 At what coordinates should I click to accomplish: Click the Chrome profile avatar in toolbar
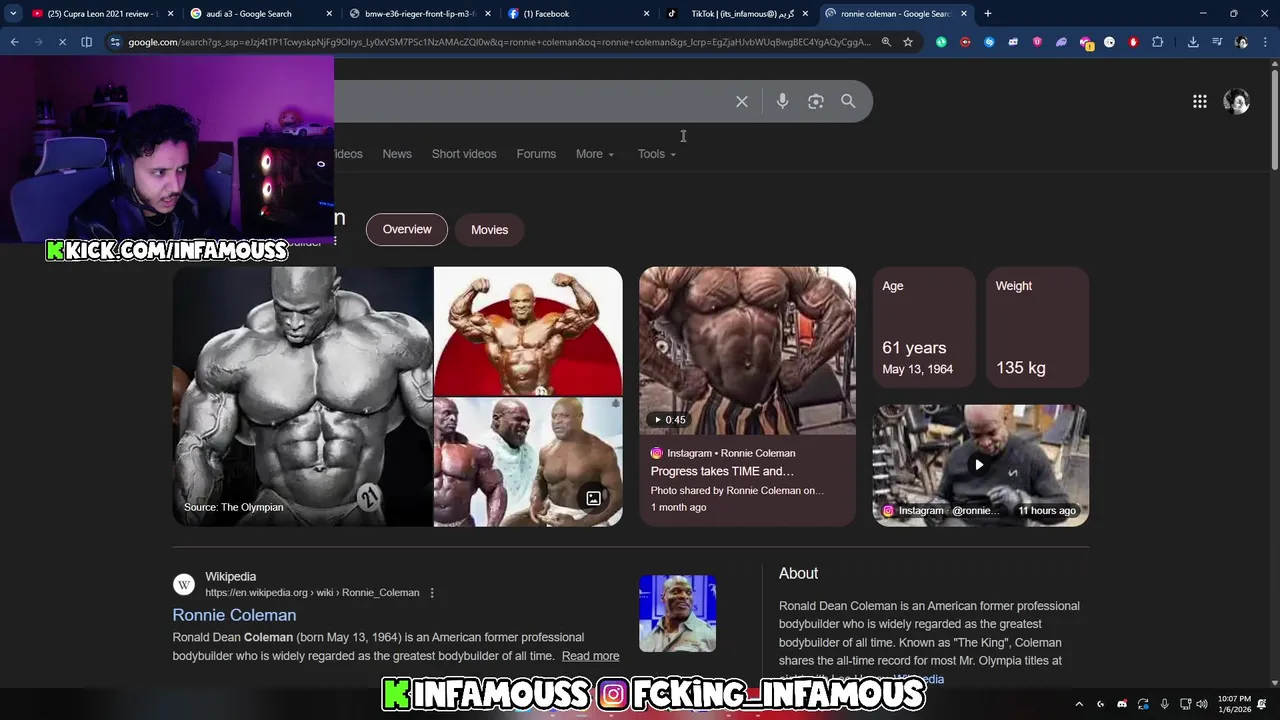coord(1241,42)
